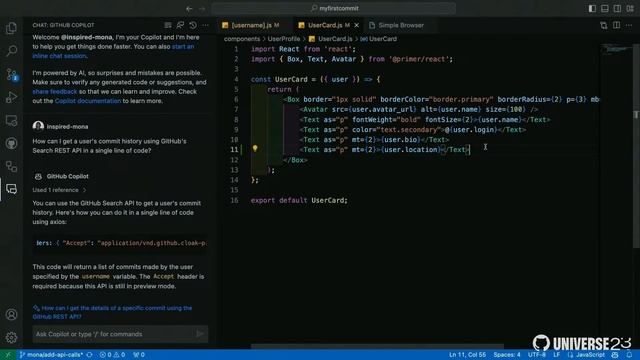Open the Manage settings gear
The height and width of the screenshot is (360, 640).
click(x=11, y=337)
